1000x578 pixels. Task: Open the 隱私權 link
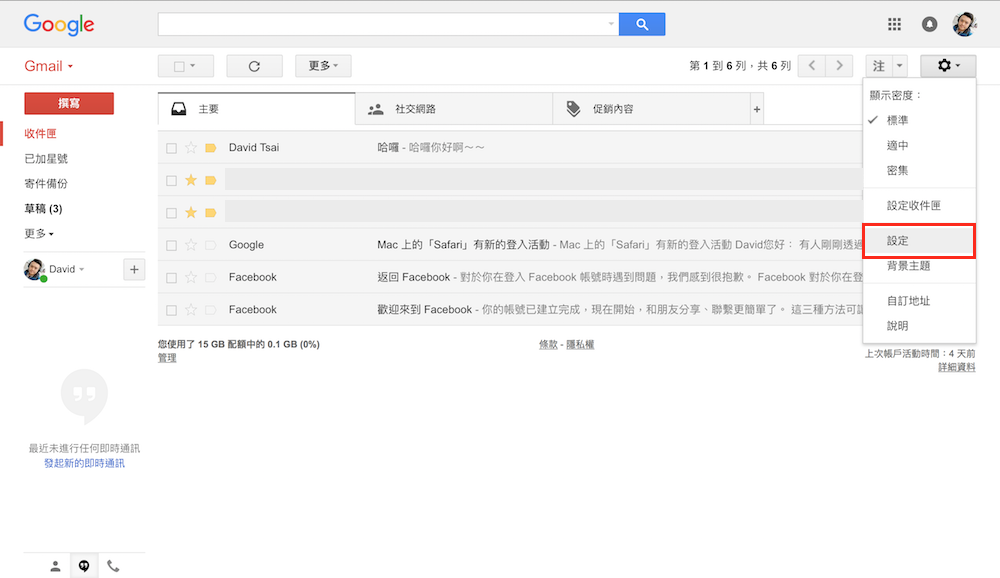click(580, 344)
